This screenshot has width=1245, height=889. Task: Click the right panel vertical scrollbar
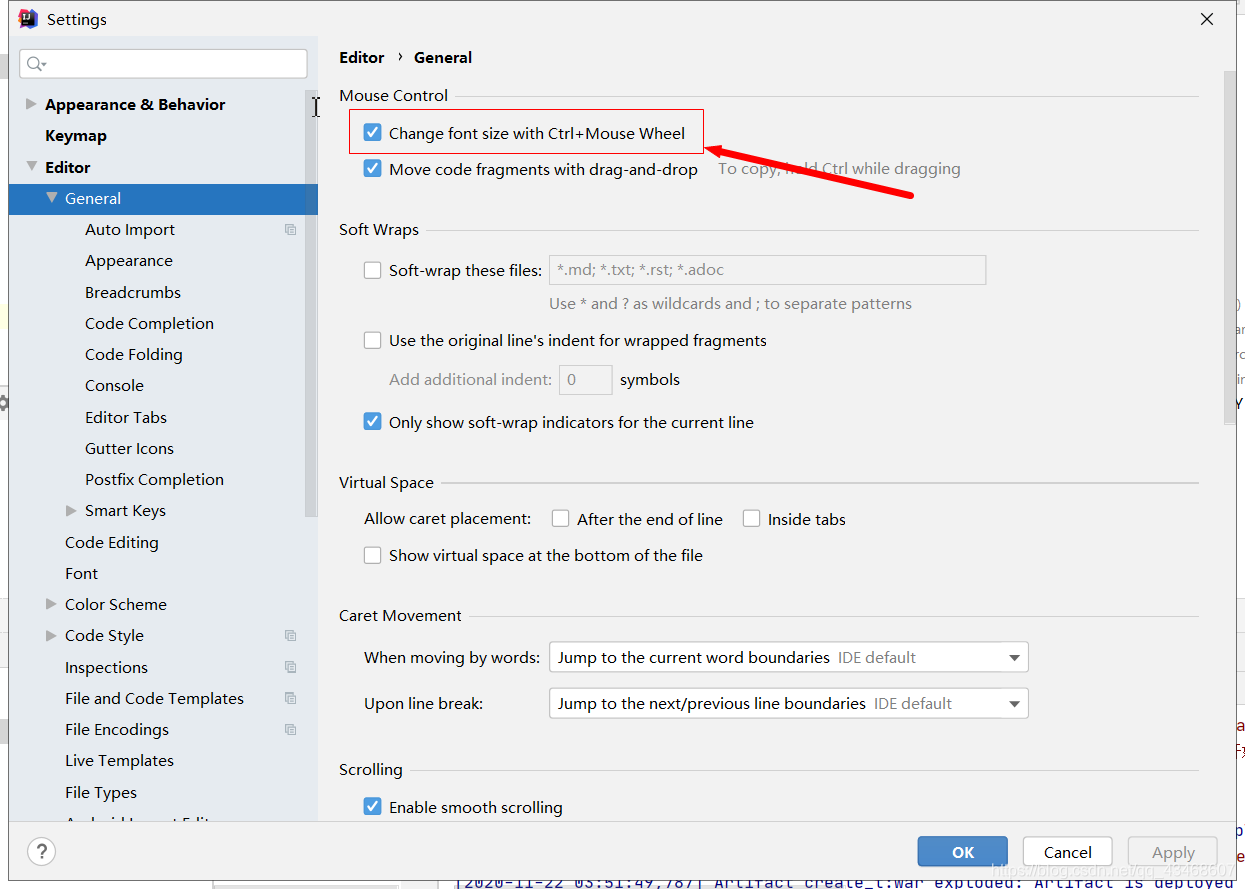point(1230,248)
